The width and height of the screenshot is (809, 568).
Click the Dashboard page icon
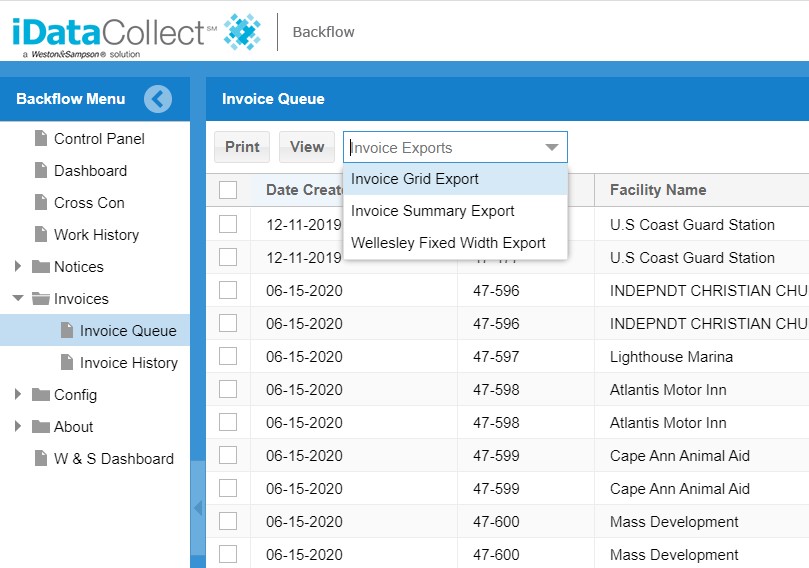(x=41, y=170)
